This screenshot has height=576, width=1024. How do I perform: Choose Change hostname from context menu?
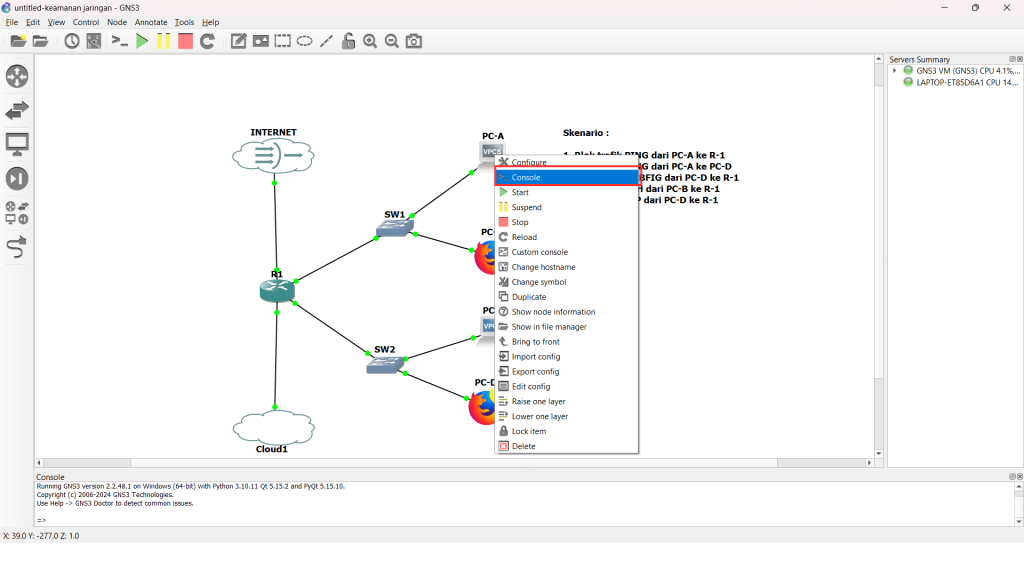(x=543, y=267)
